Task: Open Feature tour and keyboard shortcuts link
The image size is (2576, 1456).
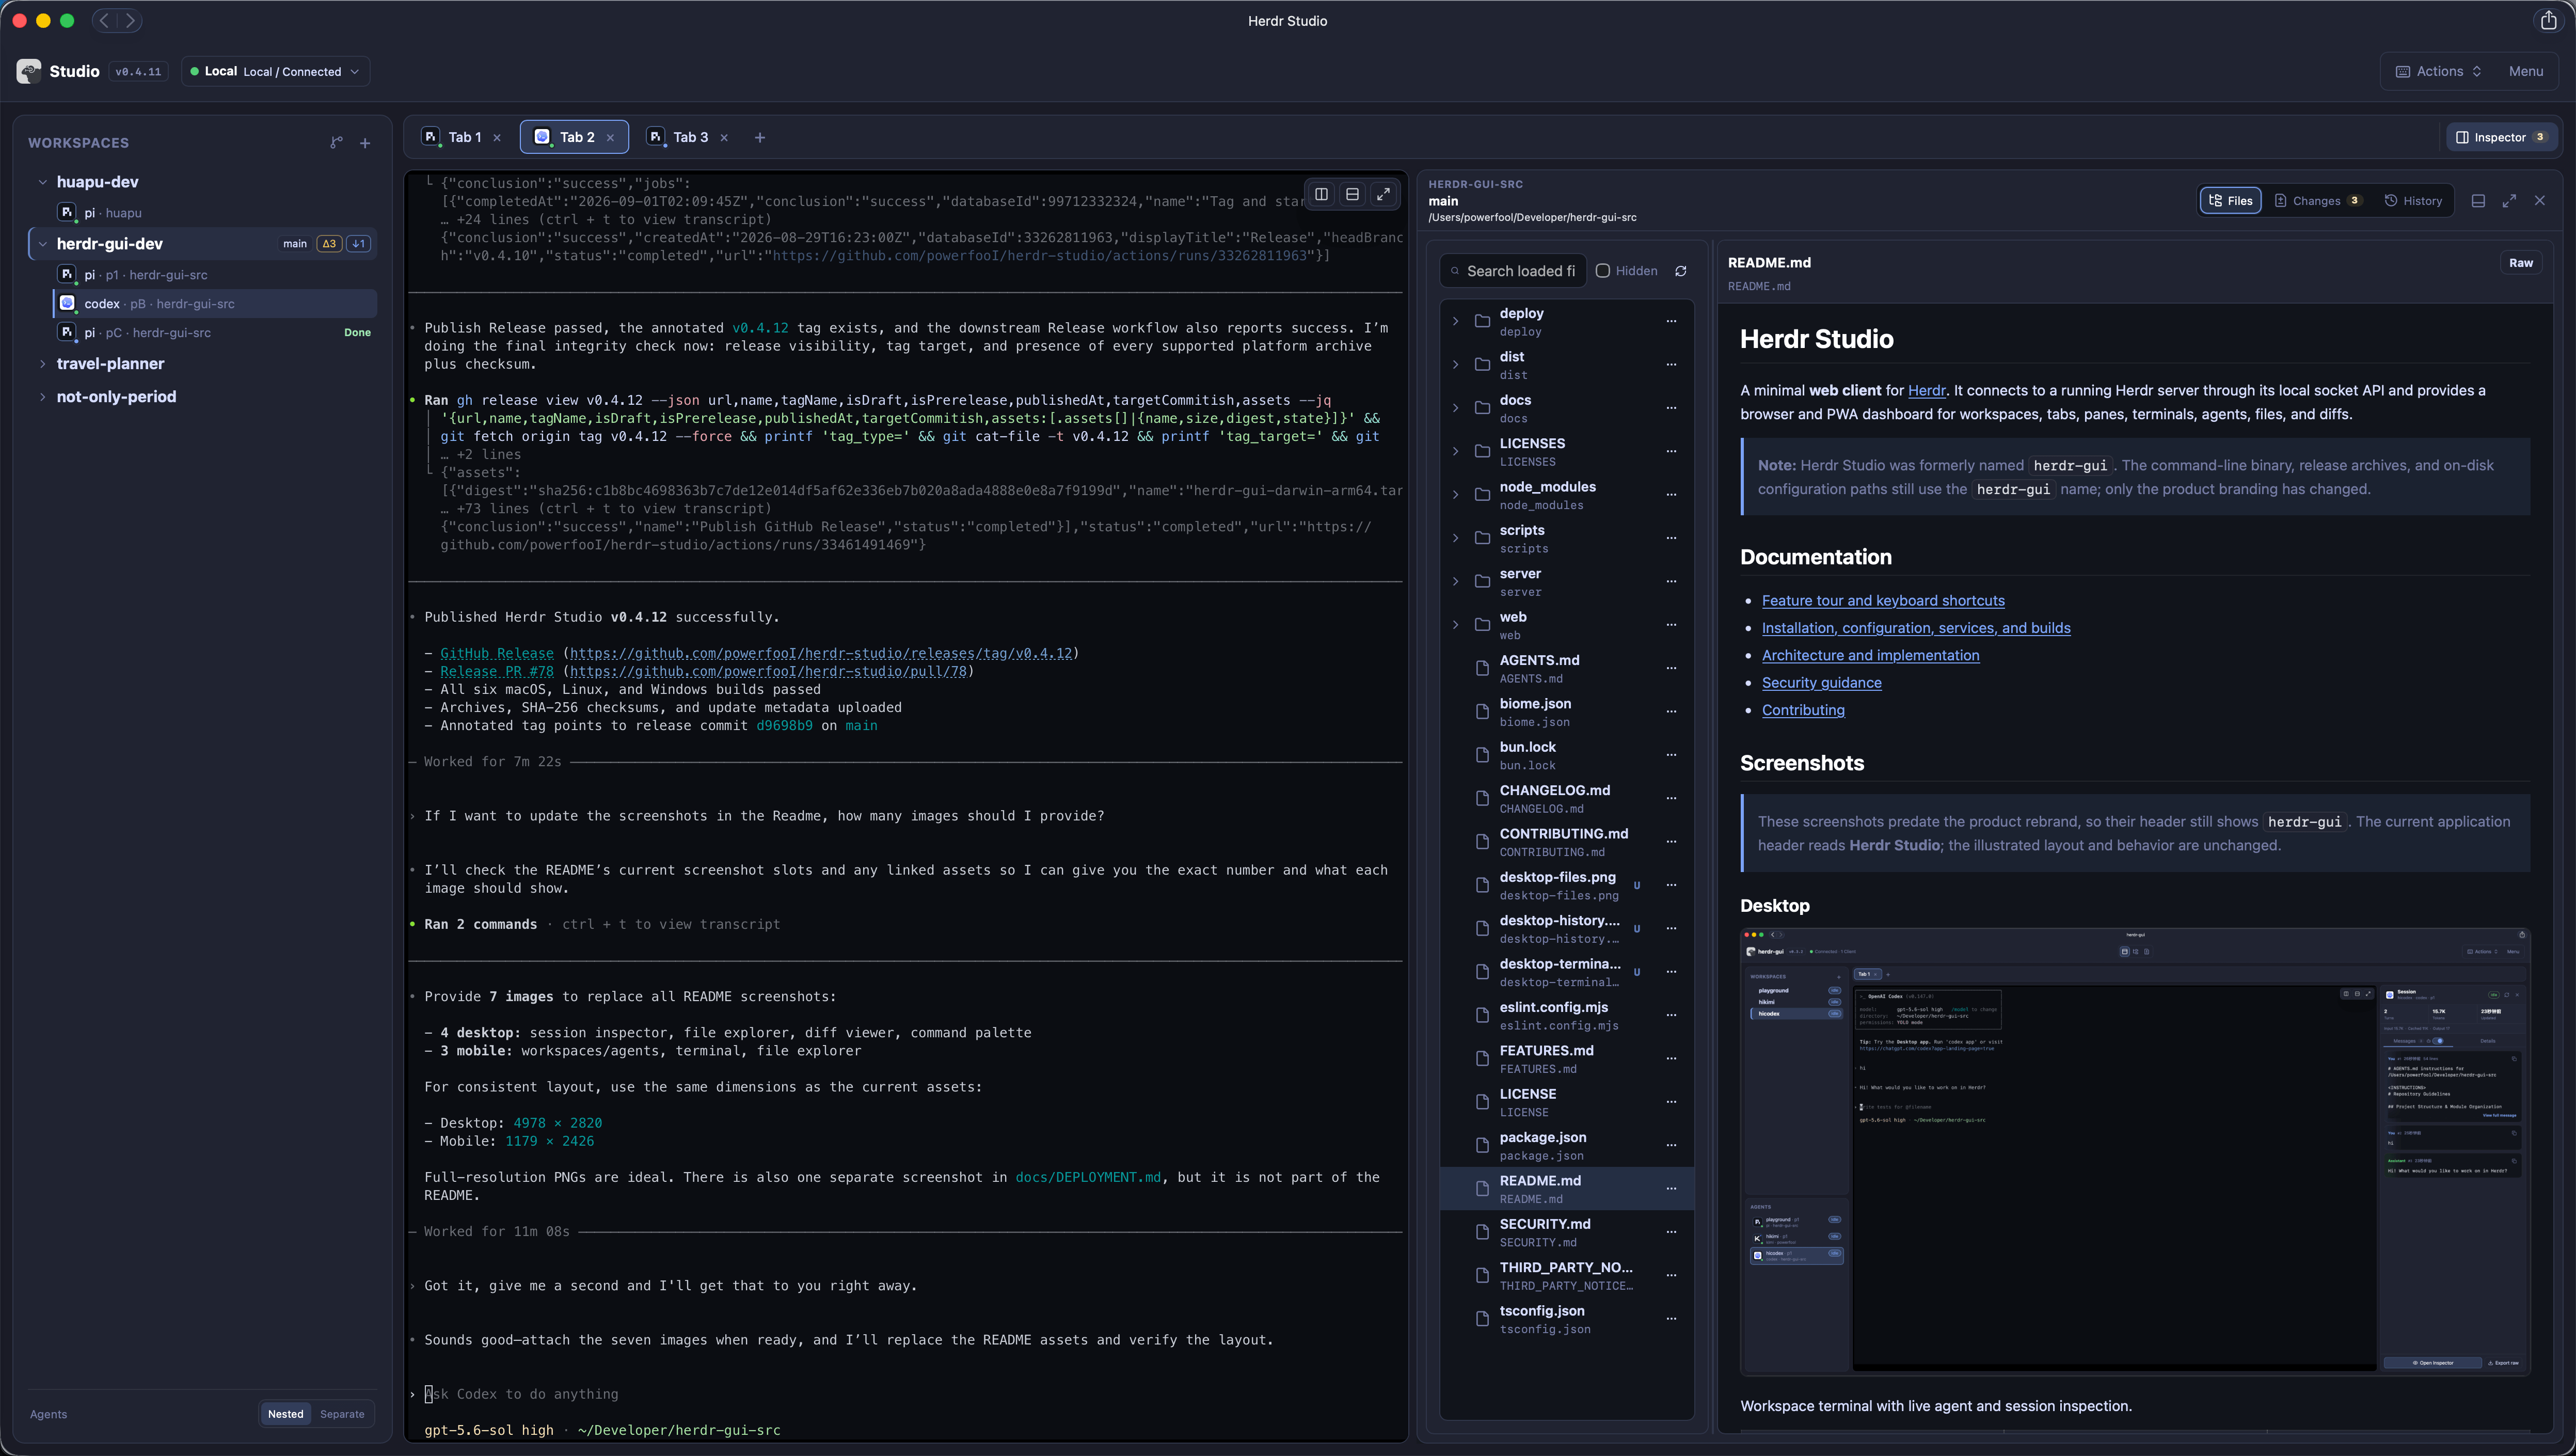Action: click(1883, 600)
